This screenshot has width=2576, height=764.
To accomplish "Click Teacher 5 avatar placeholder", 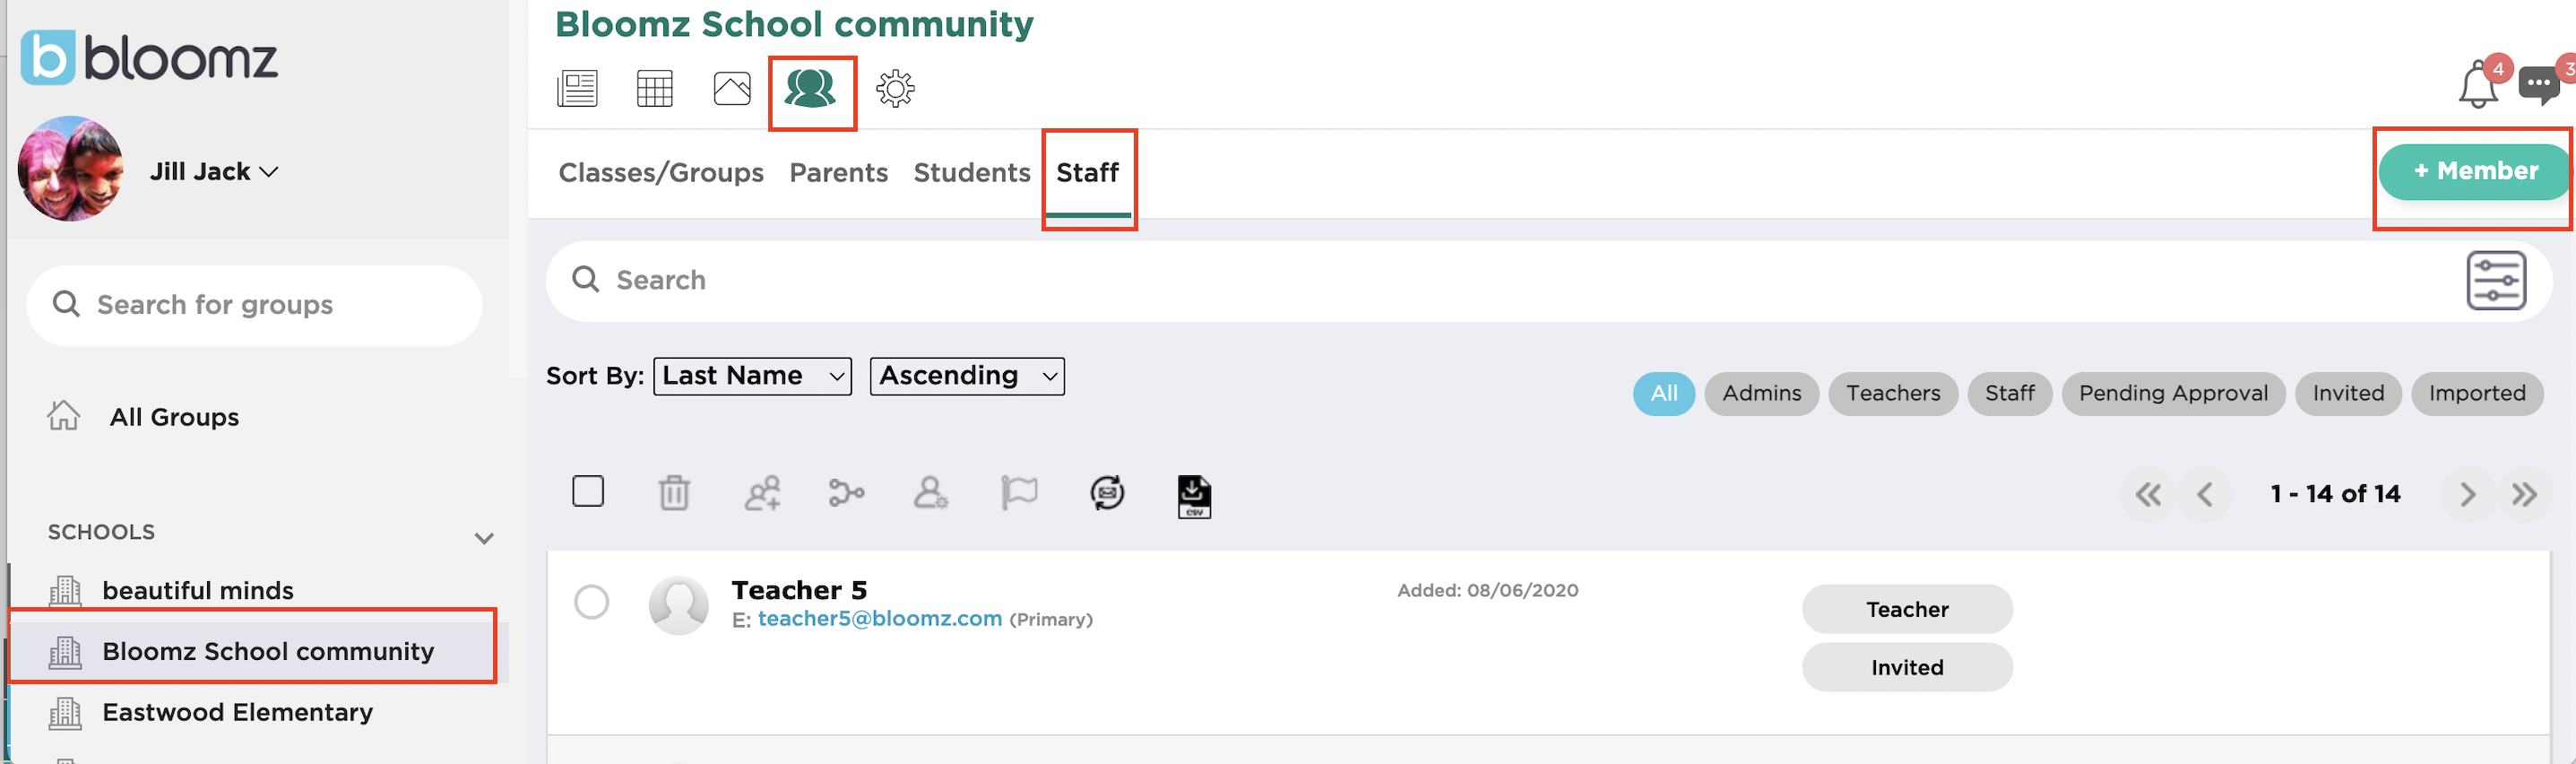I will [x=679, y=605].
